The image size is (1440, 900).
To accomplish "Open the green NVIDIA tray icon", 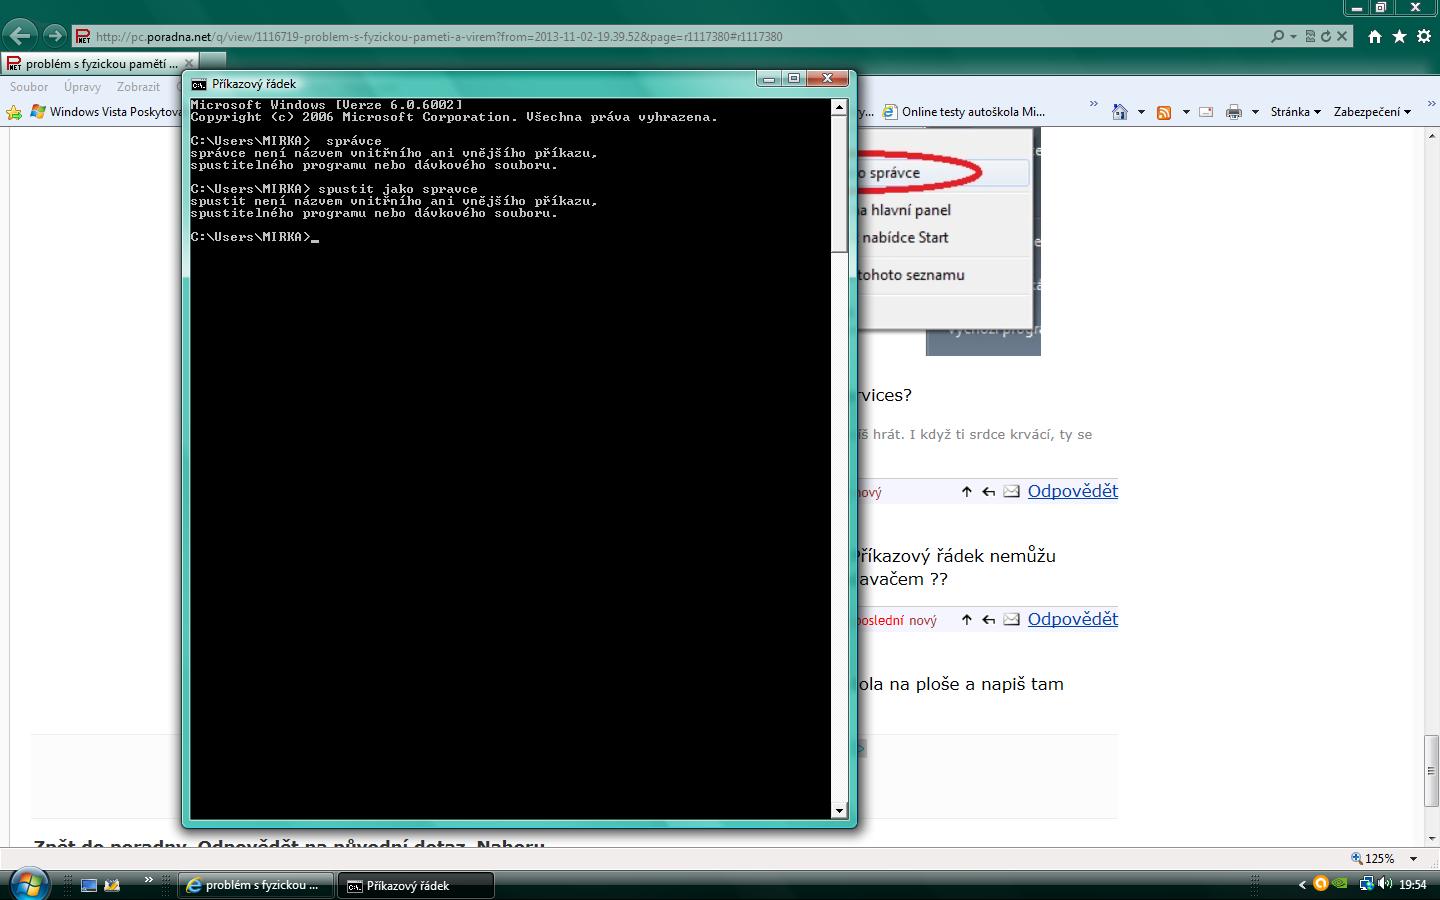I will click(1341, 884).
